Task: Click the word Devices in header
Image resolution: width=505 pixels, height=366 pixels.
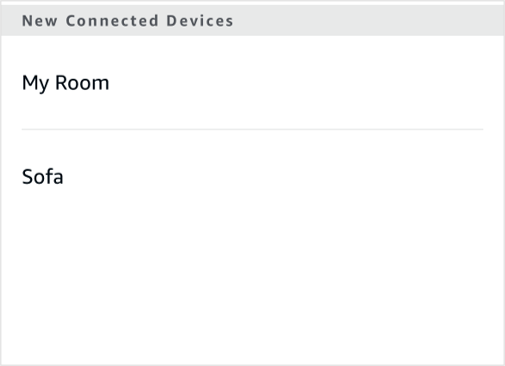Action: (200, 21)
